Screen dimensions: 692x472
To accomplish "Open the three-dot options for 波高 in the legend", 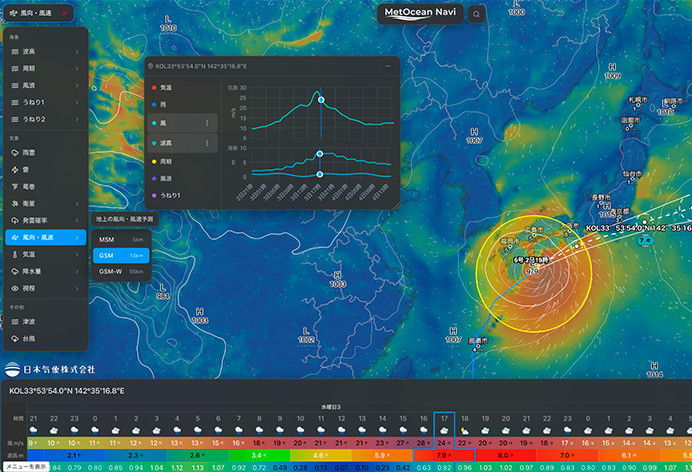I will pyautogui.click(x=207, y=143).
